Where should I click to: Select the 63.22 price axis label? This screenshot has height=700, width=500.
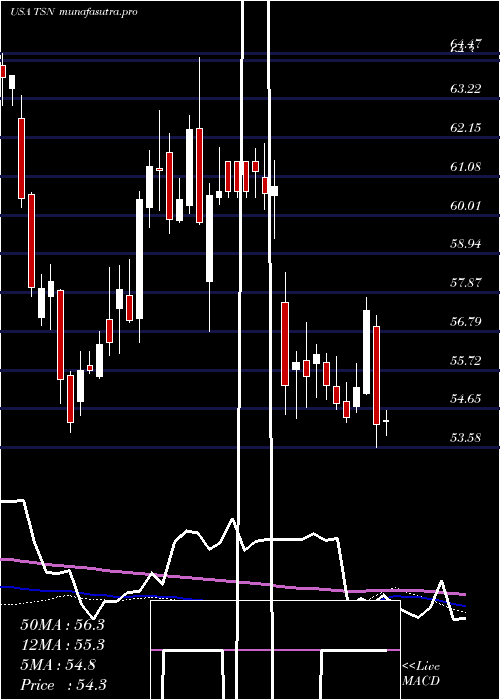[466, 89]
